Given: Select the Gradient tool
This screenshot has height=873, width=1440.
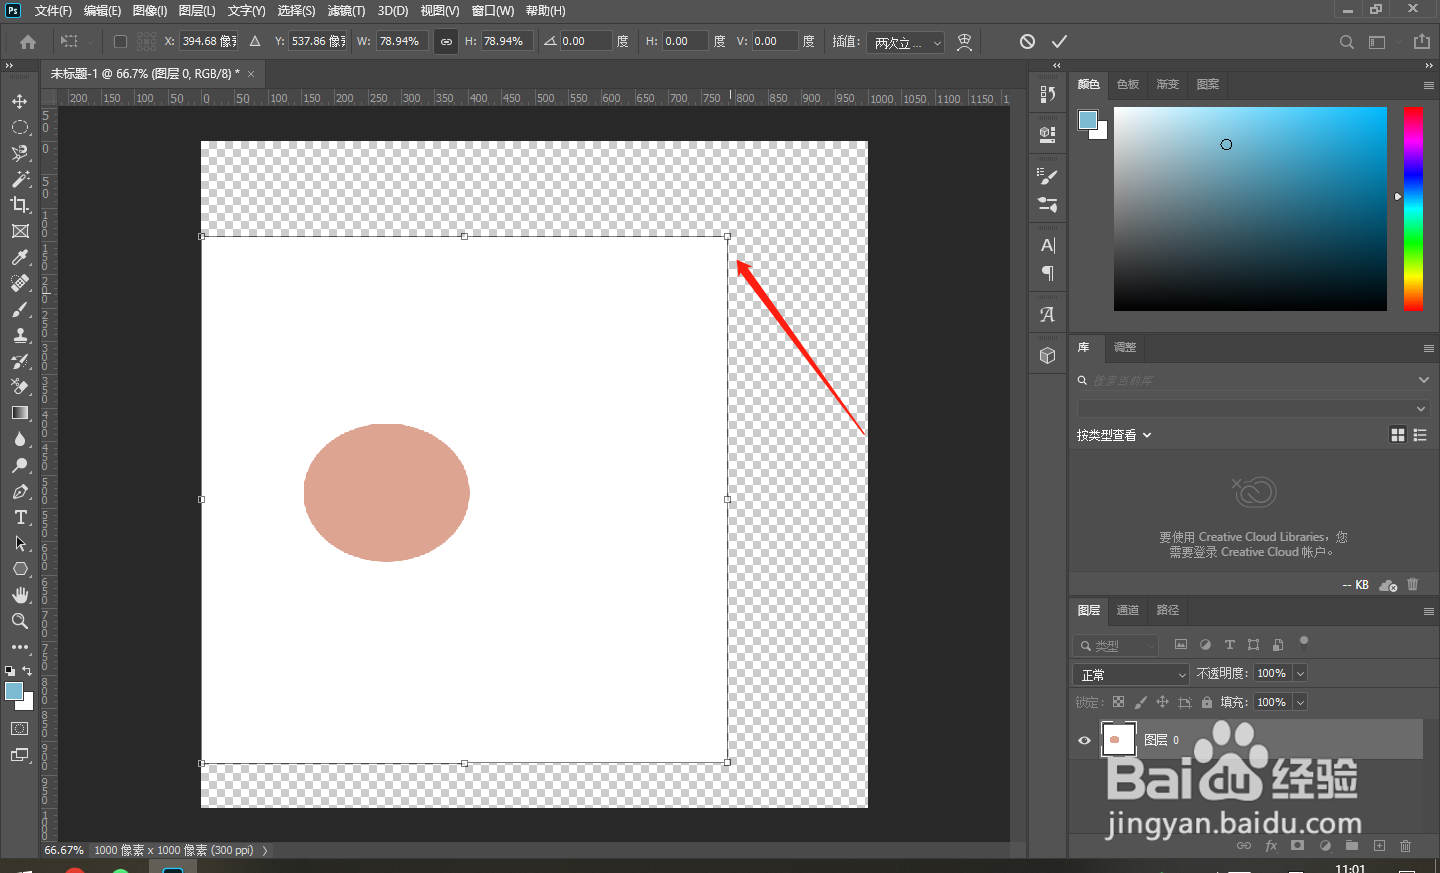Looking at the screenshot, I should click(20, 413).
